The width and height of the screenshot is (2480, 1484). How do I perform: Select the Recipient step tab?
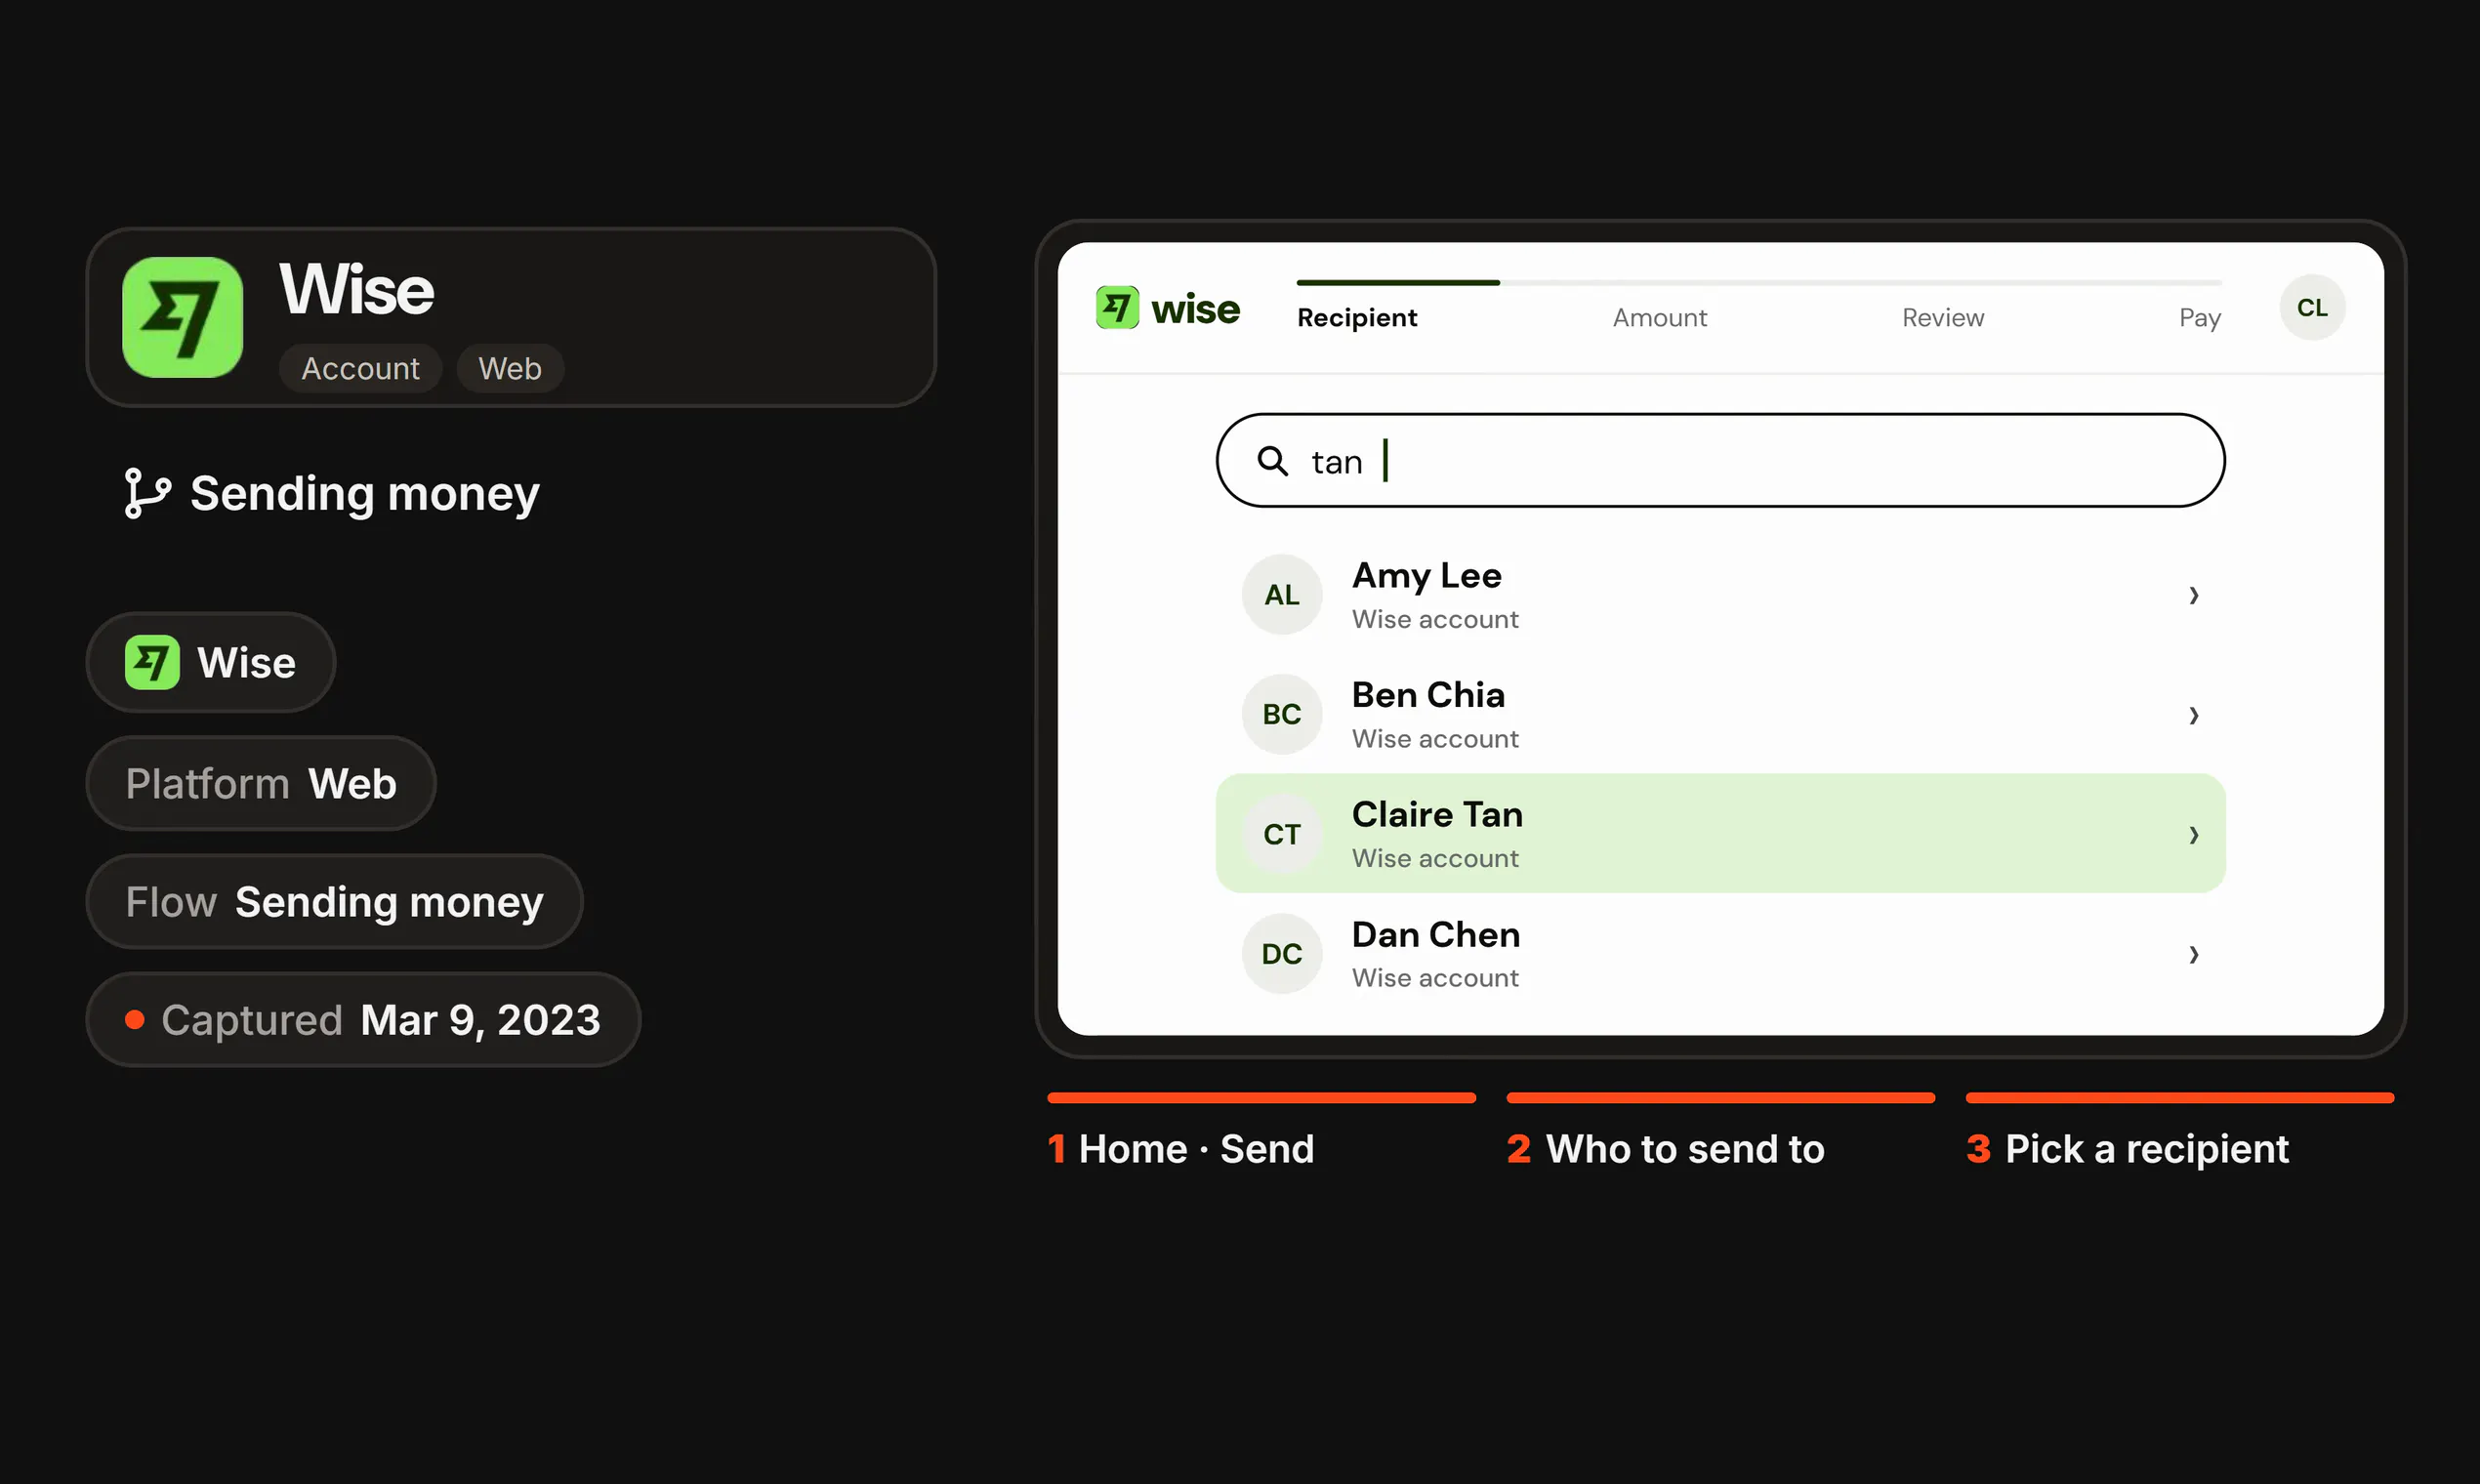point(1357,318)
